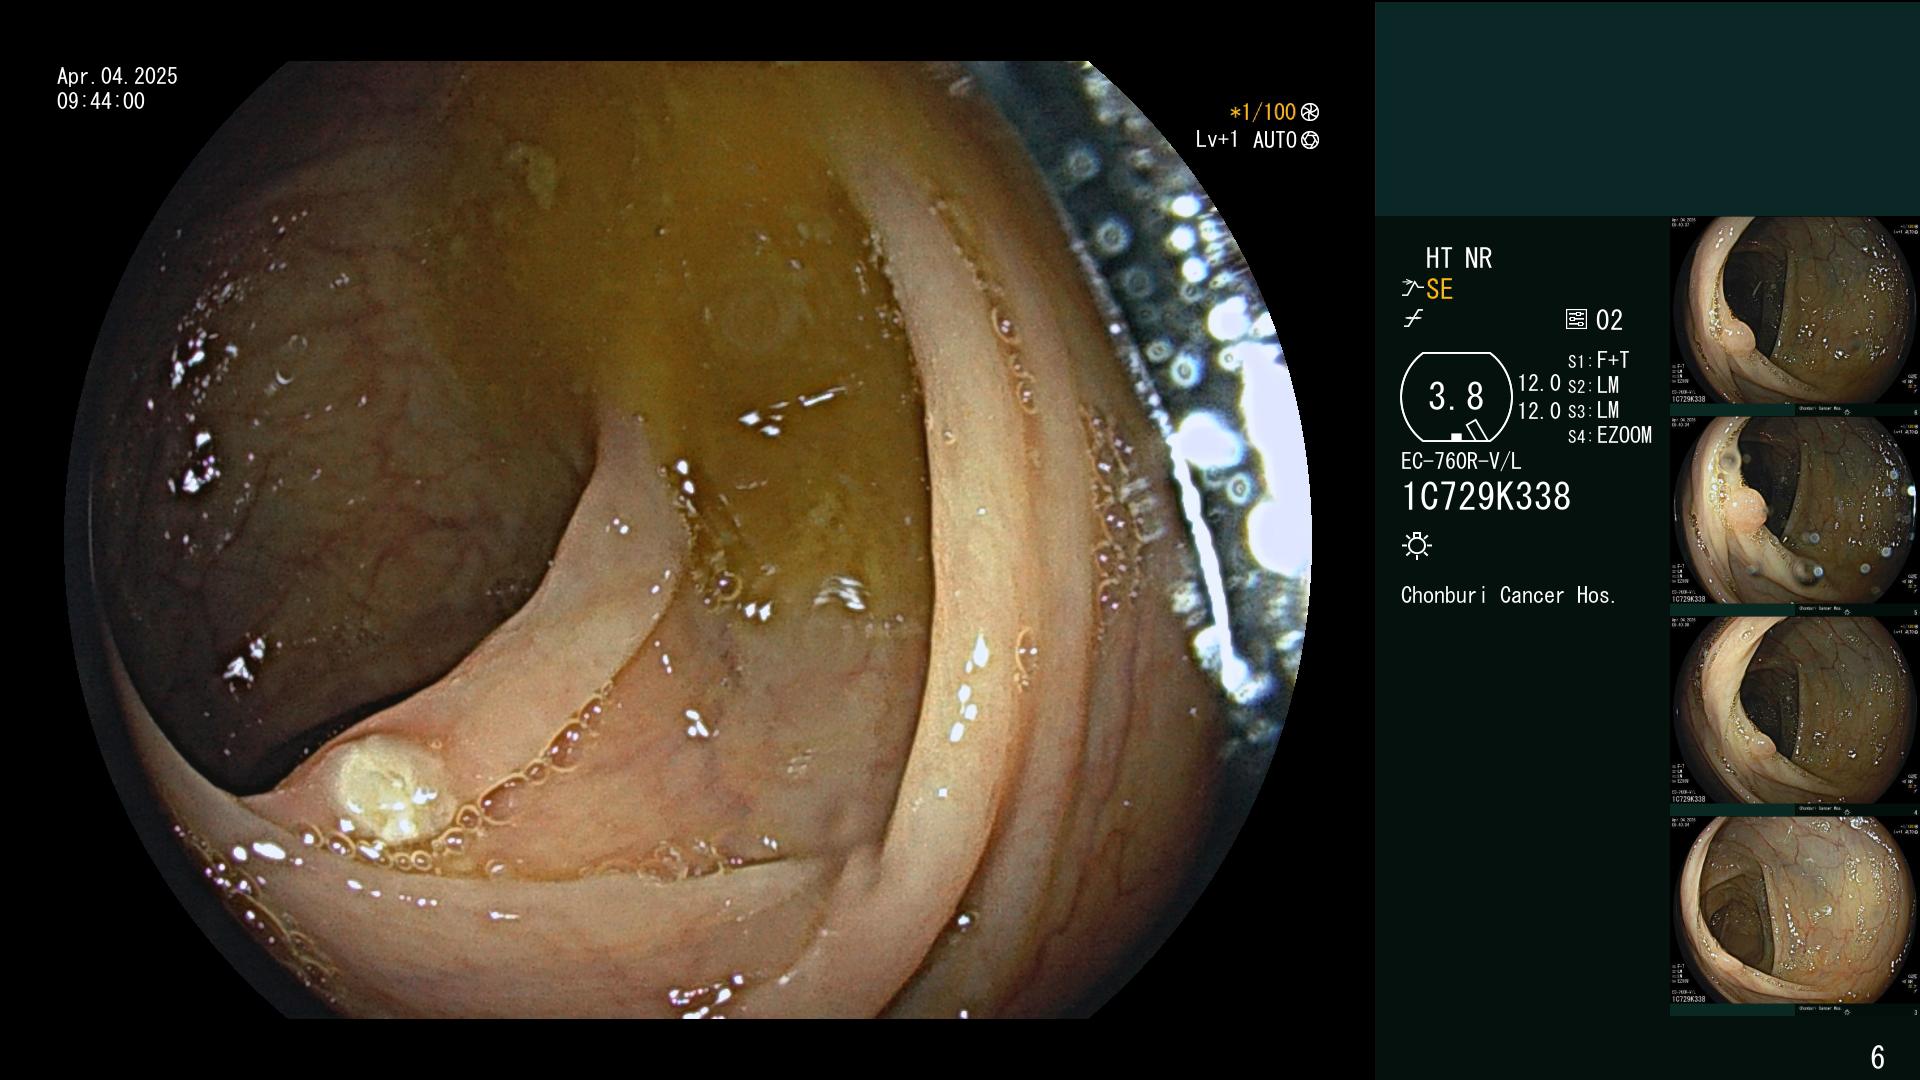Open the thumbnail numbered 4 with a small polyp

point(1794,716)
